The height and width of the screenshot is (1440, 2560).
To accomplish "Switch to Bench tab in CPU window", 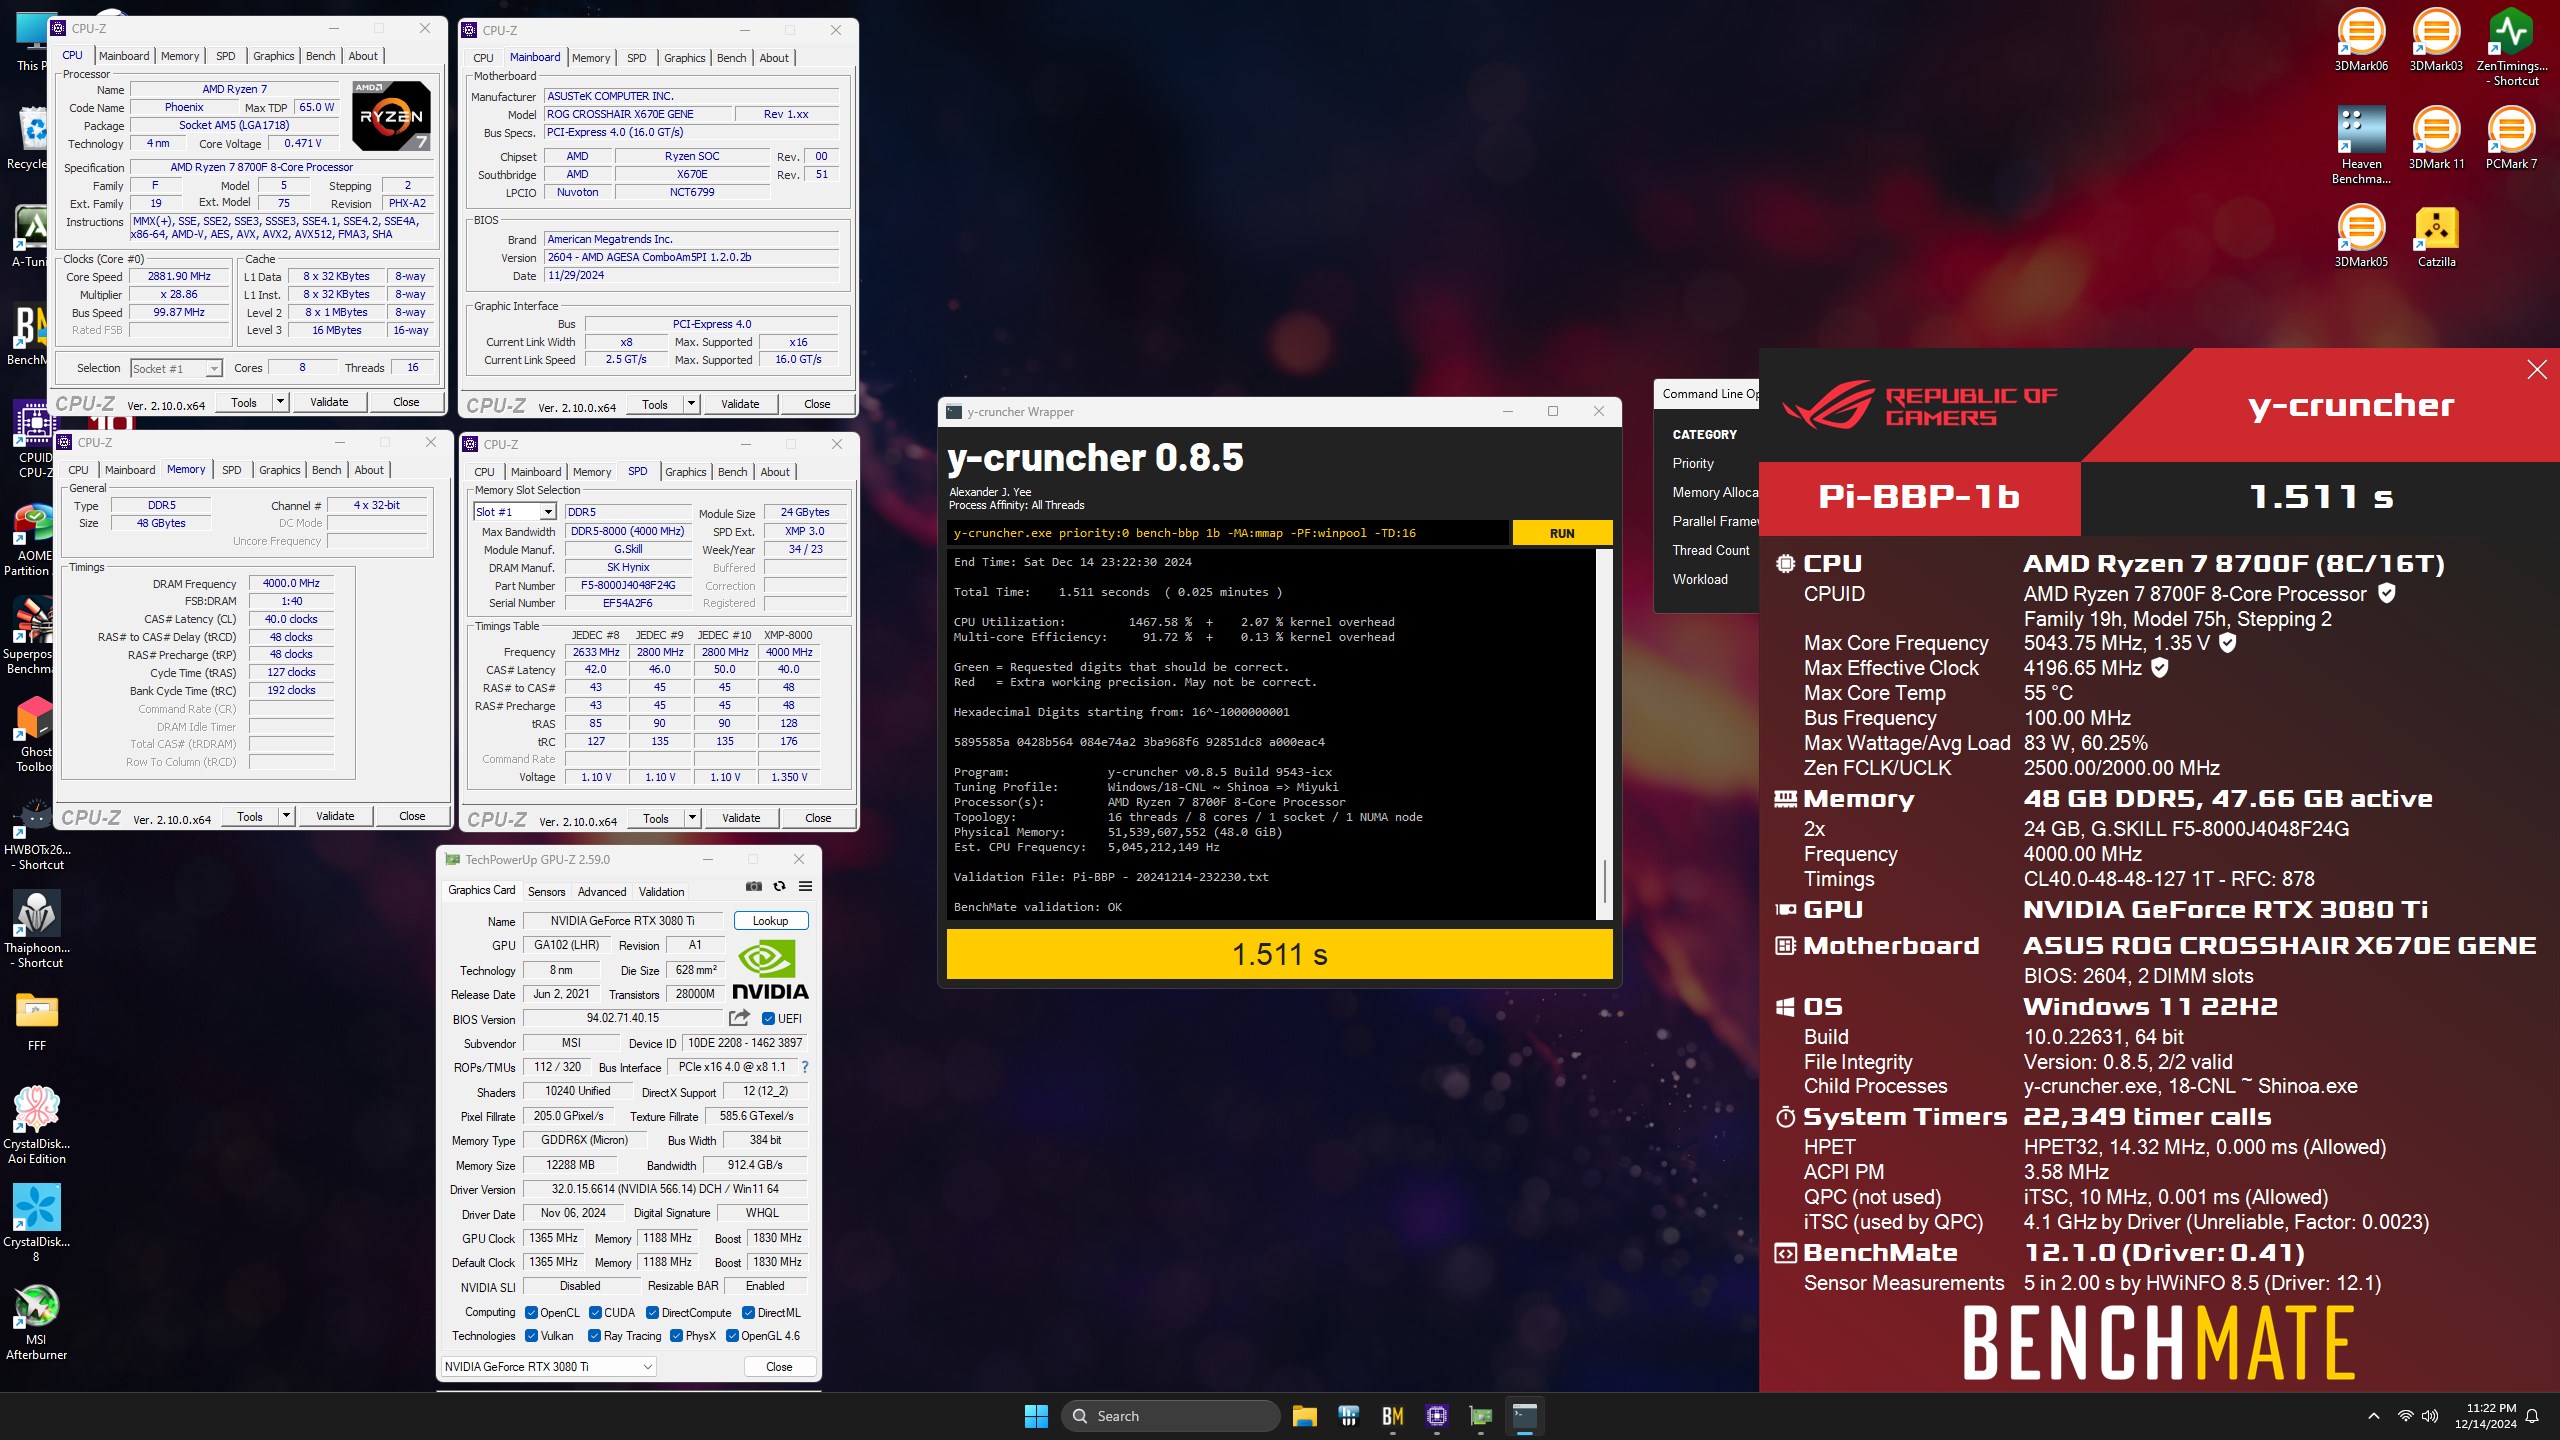I will coord(320,56).
